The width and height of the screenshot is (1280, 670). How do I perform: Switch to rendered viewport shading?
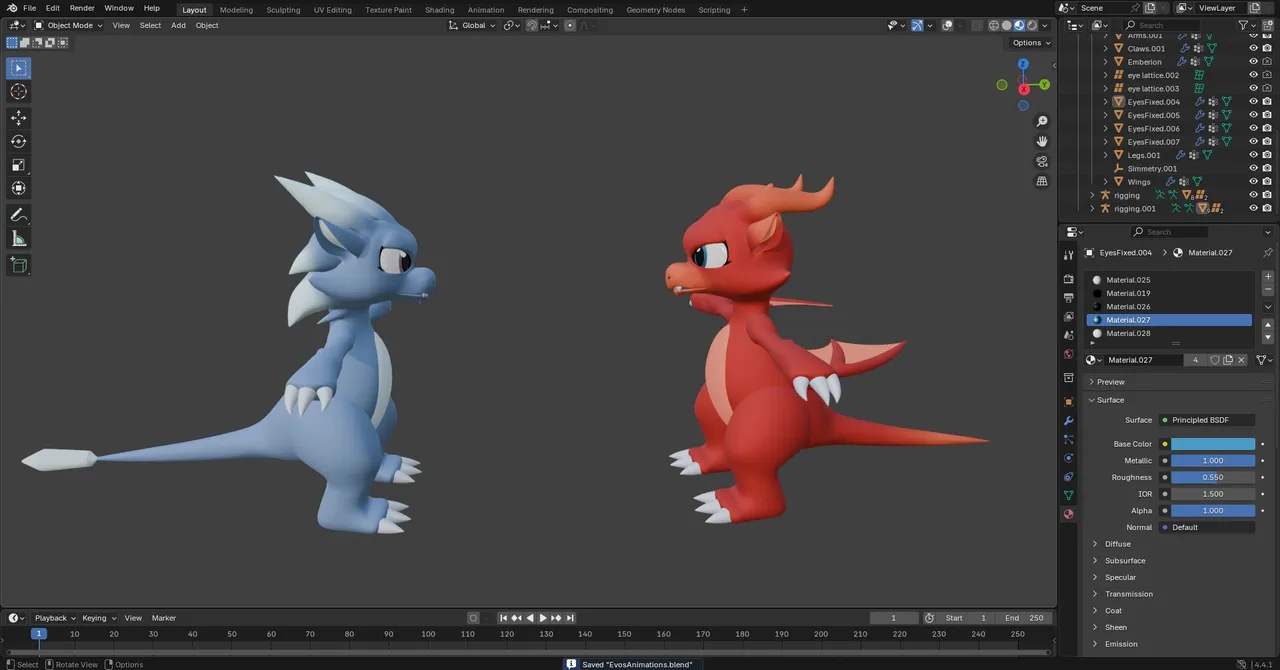[1032, 25]
